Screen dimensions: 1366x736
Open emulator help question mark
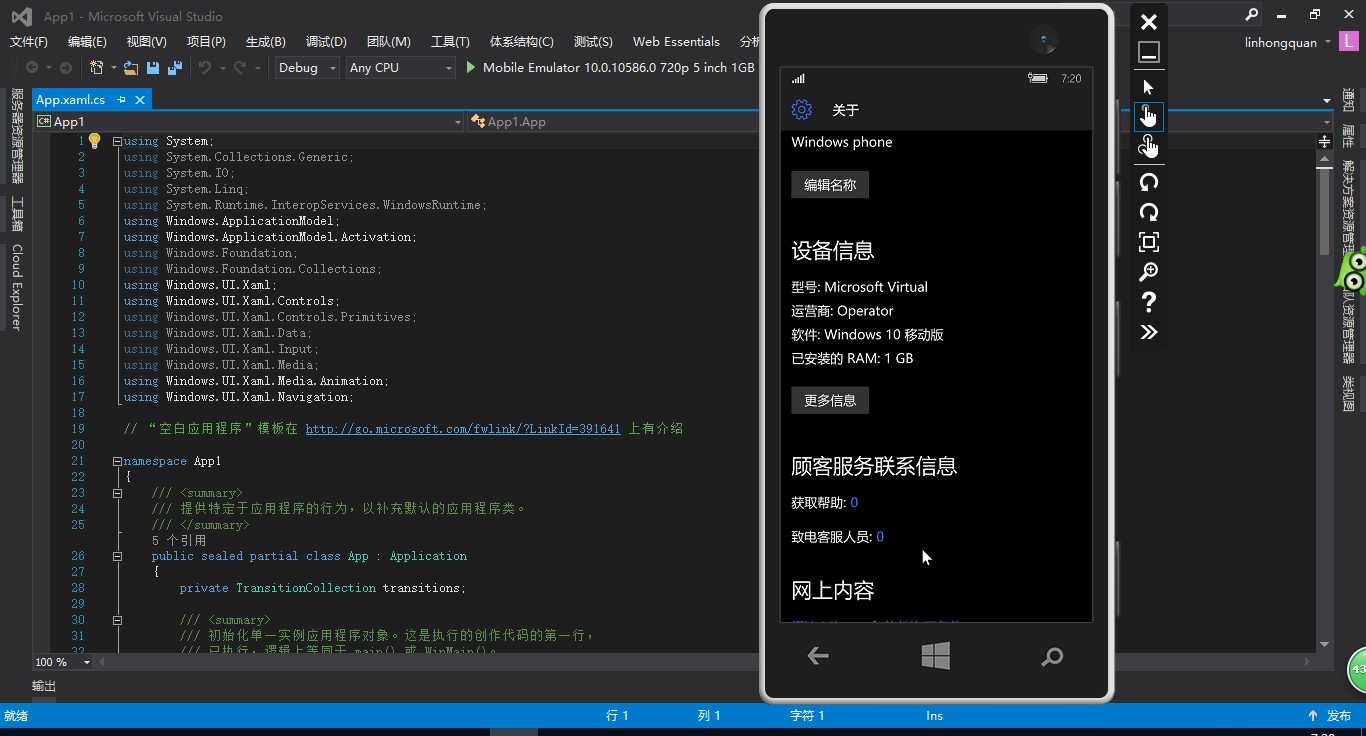pyautogui.click(x=1148, y=302)
